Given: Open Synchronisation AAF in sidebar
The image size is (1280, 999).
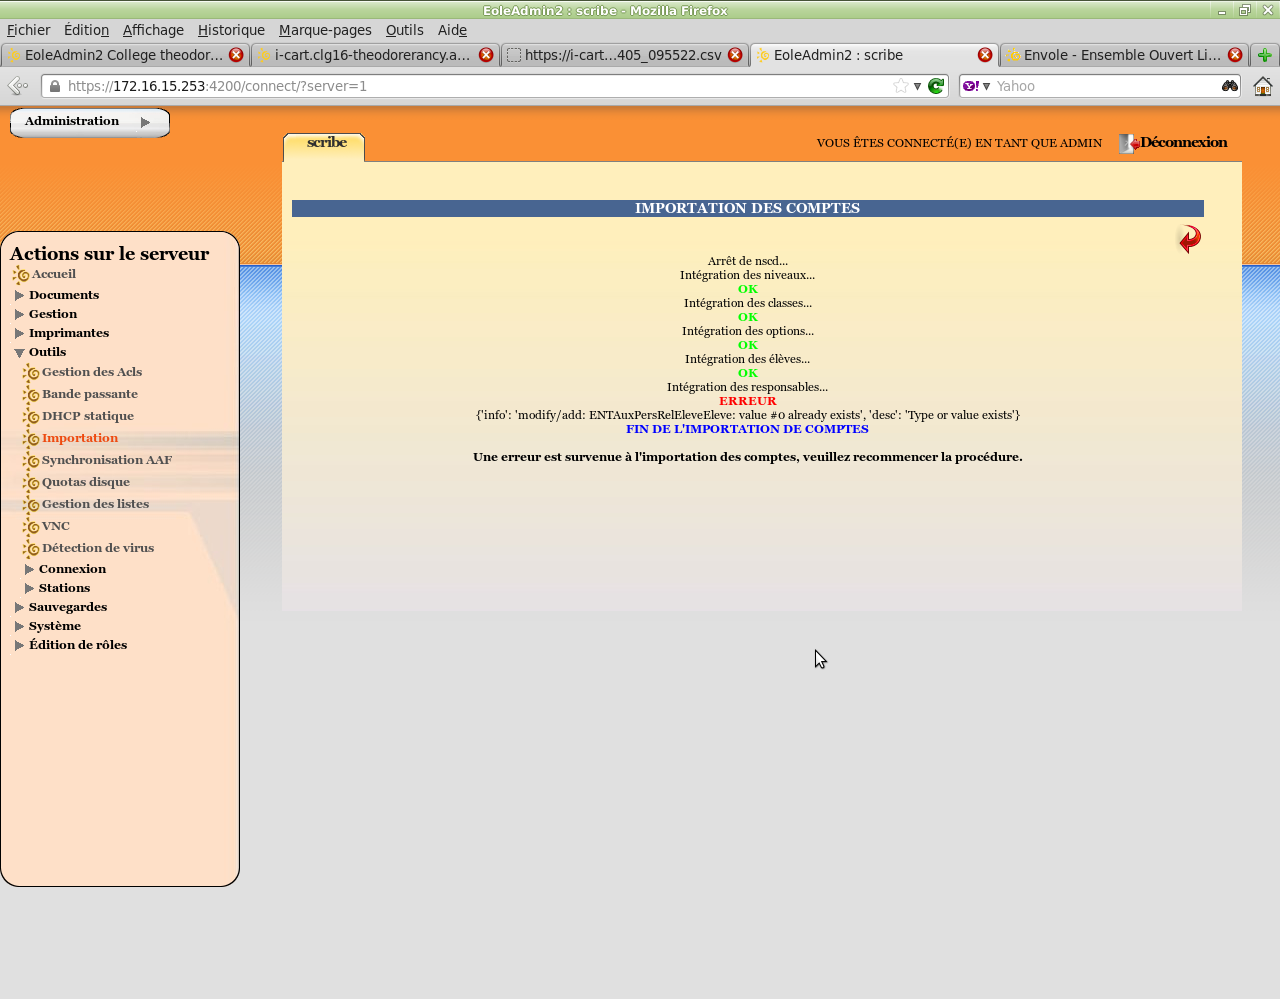Looking at the screenshot, I should coord(106,460).
